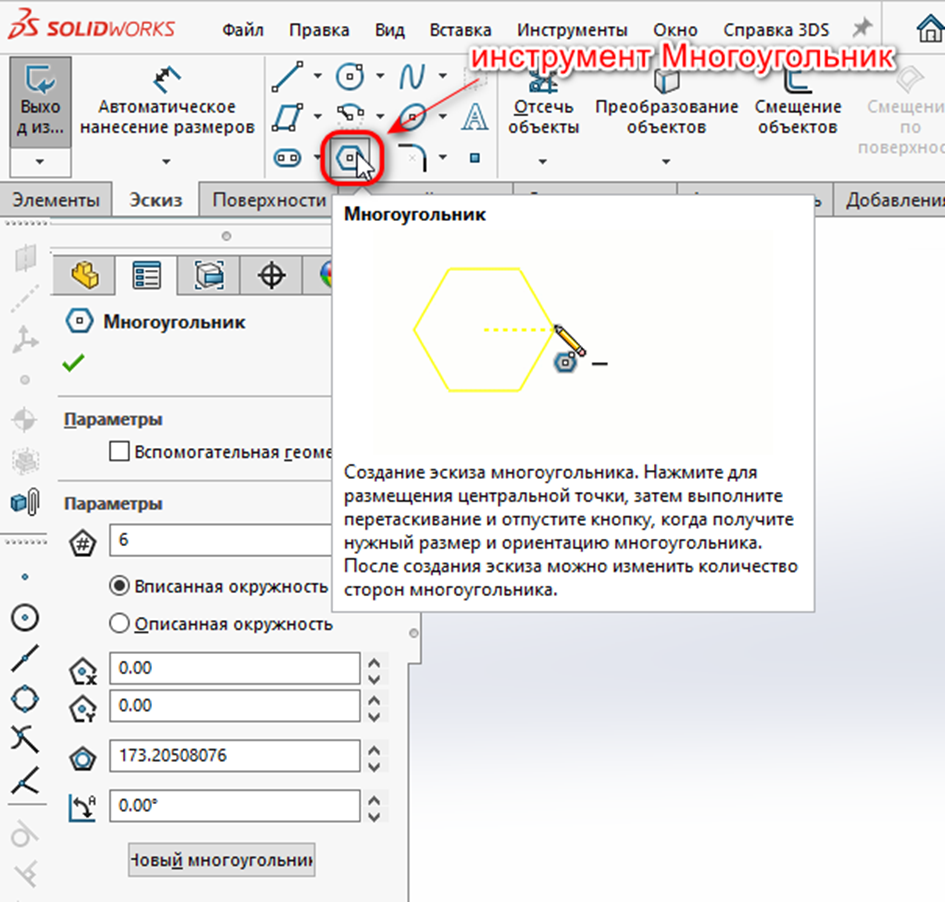Switch to the Добавления tab
Screen dimensions: 945x902
[891, 199]
